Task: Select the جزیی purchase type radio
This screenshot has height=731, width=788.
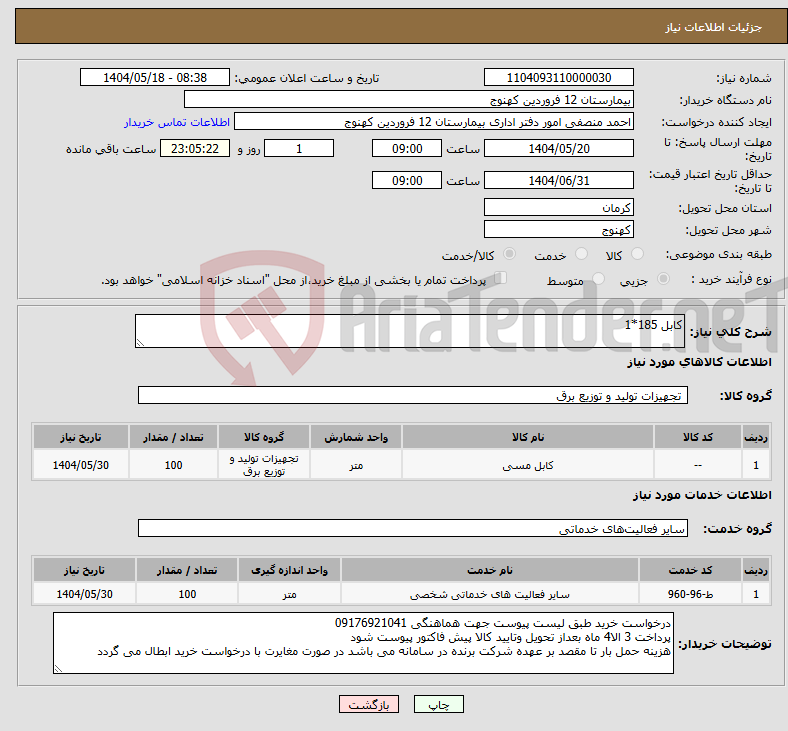Action: pyautogui.click(x=663, y=278)
